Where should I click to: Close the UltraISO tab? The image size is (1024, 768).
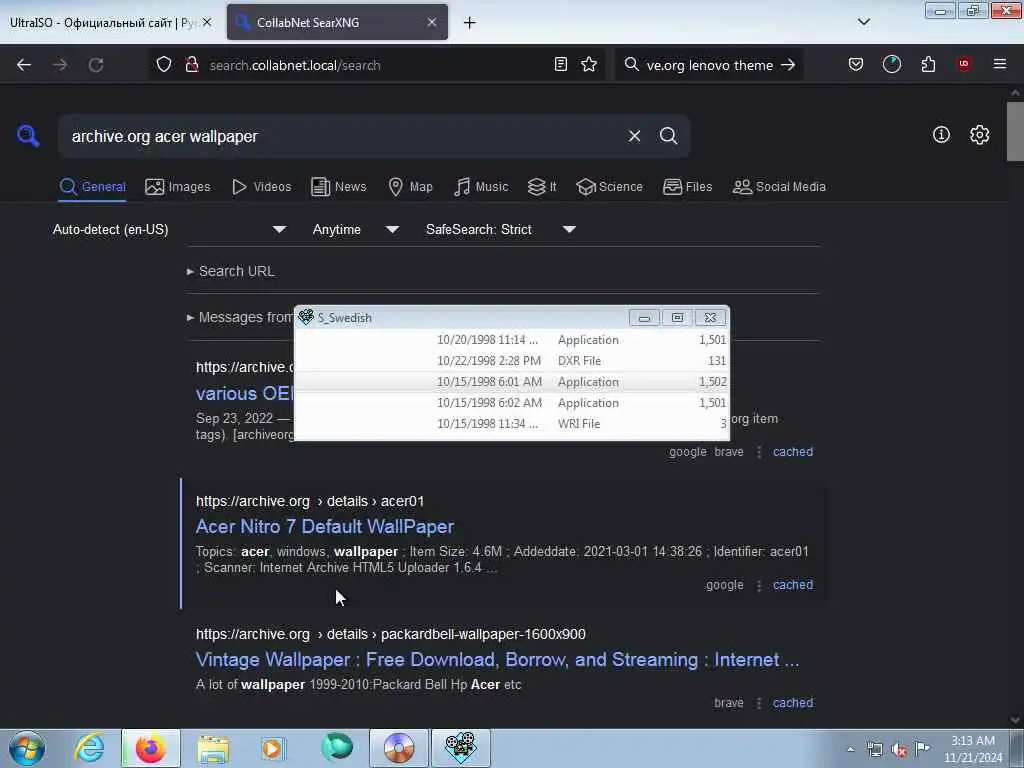[207, 22]
